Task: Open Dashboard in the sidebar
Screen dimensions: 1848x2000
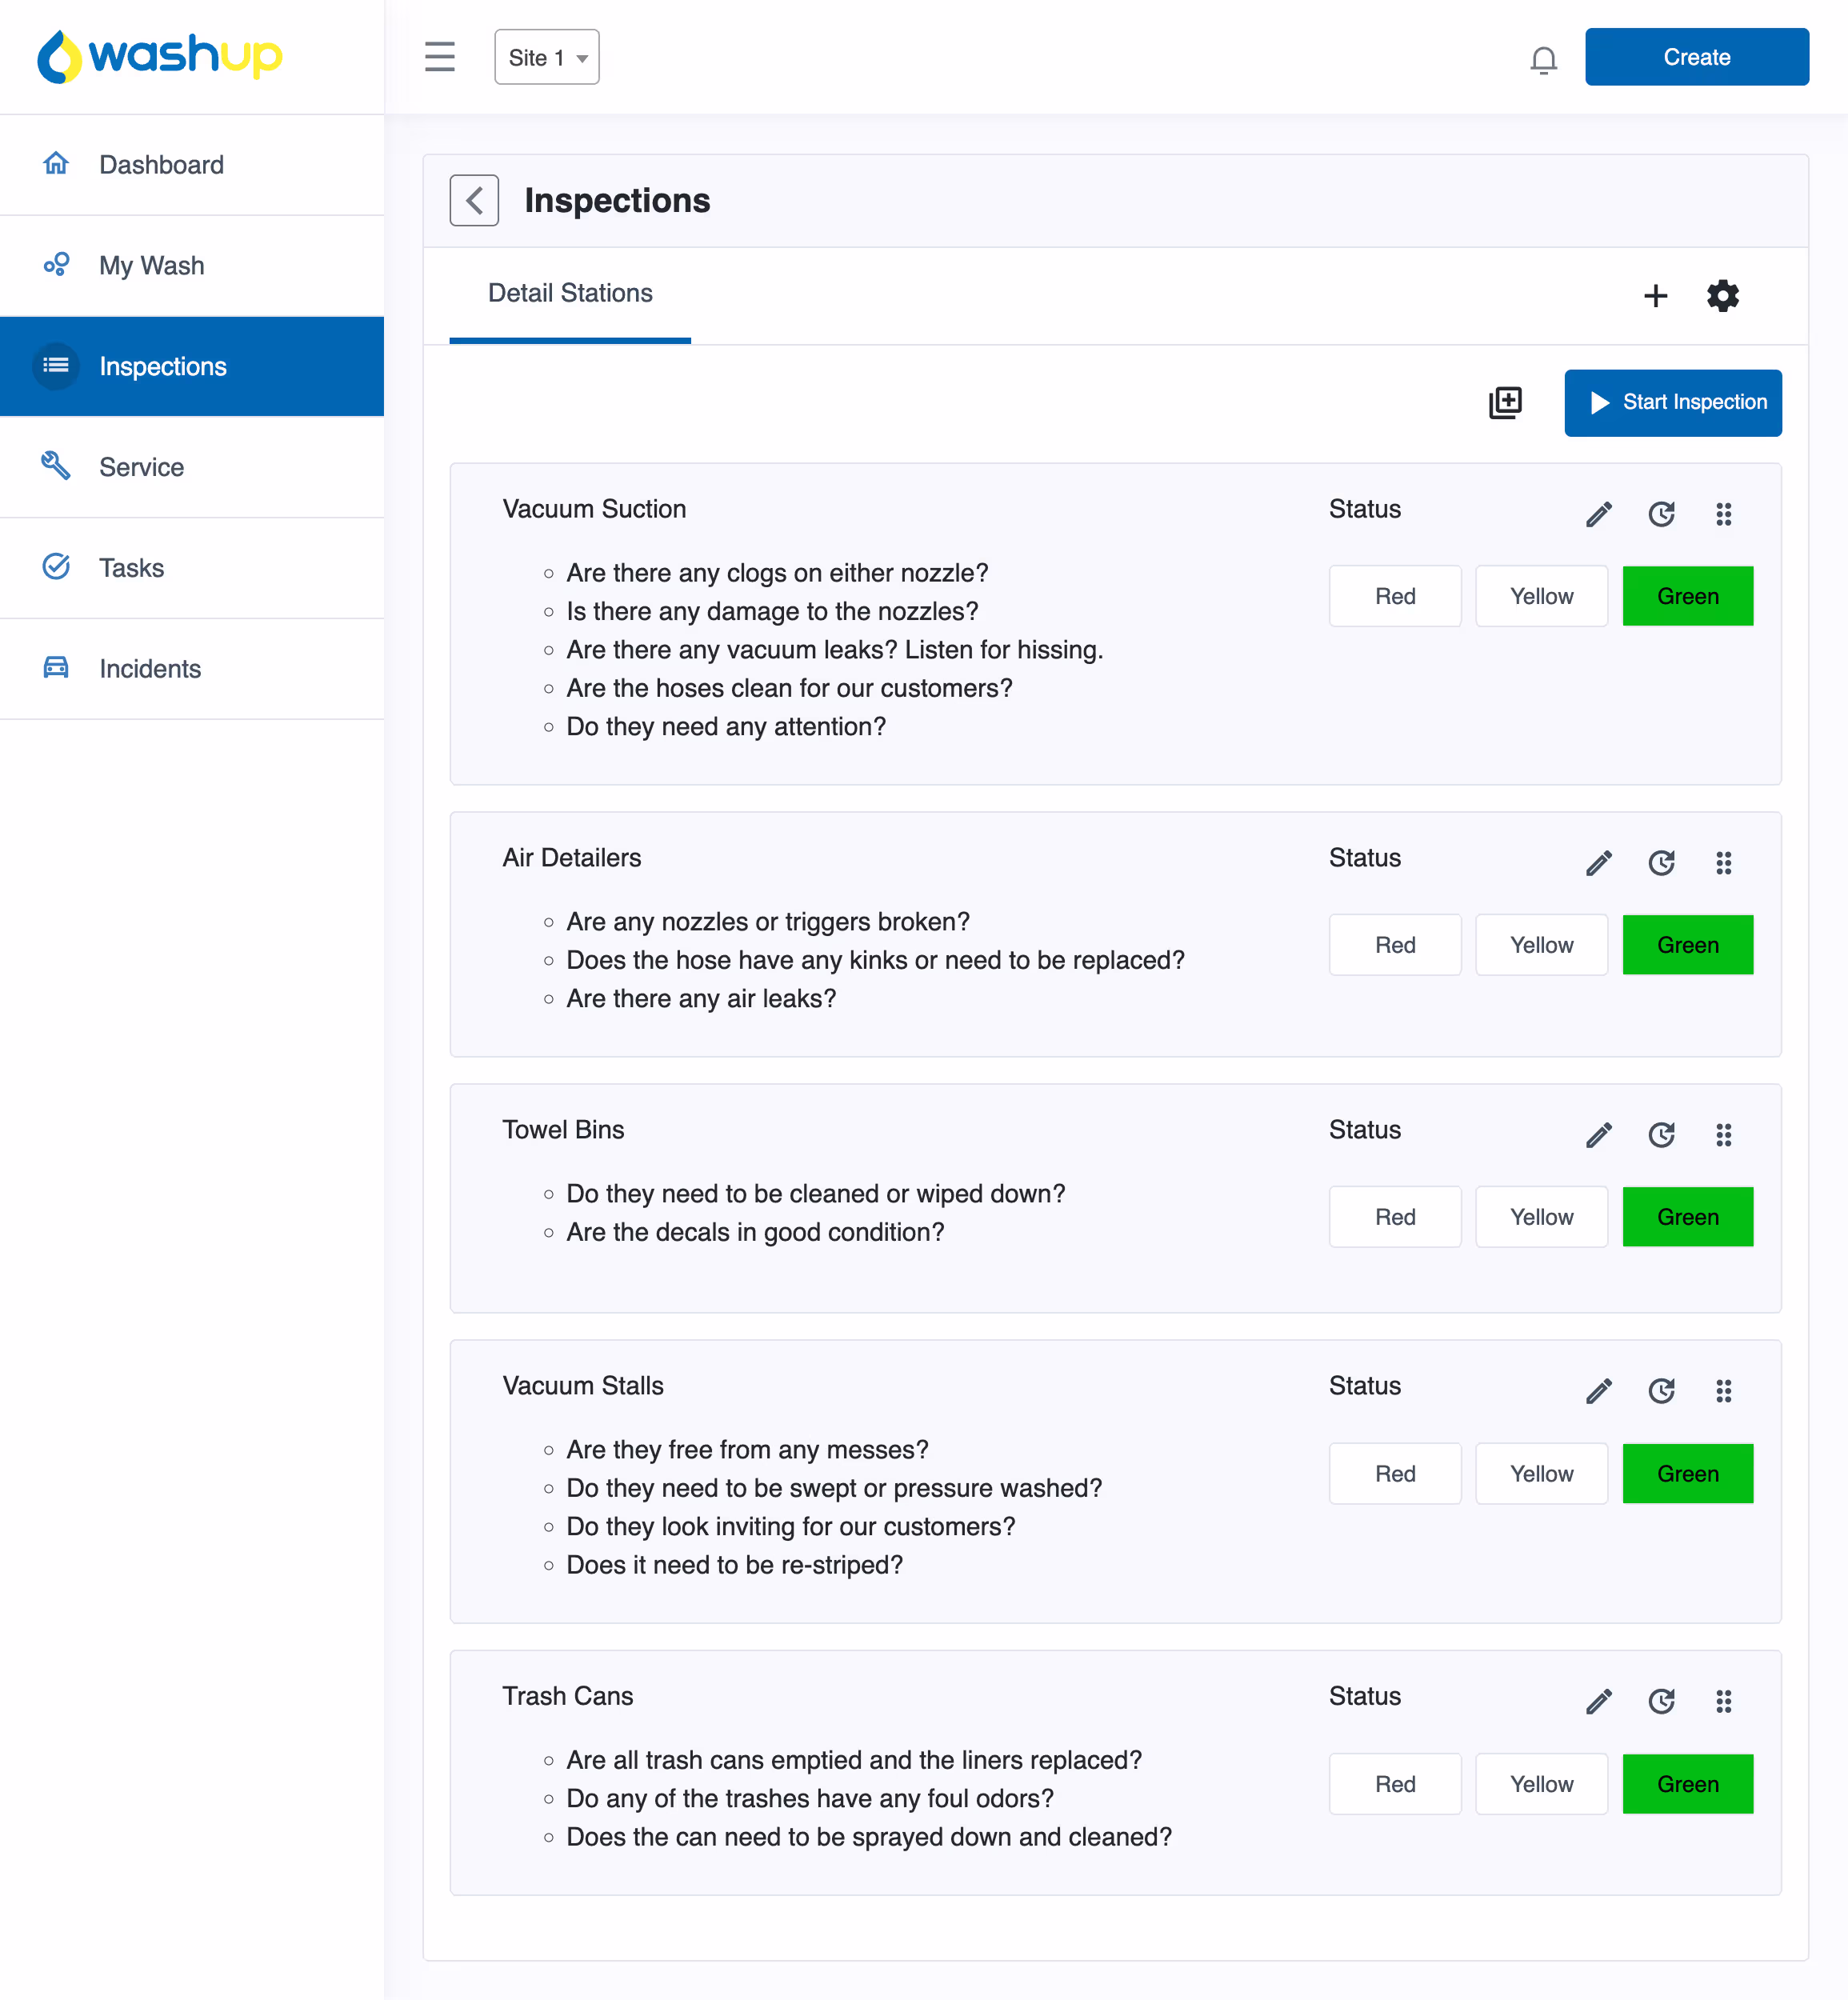Action: coord(192,165)
